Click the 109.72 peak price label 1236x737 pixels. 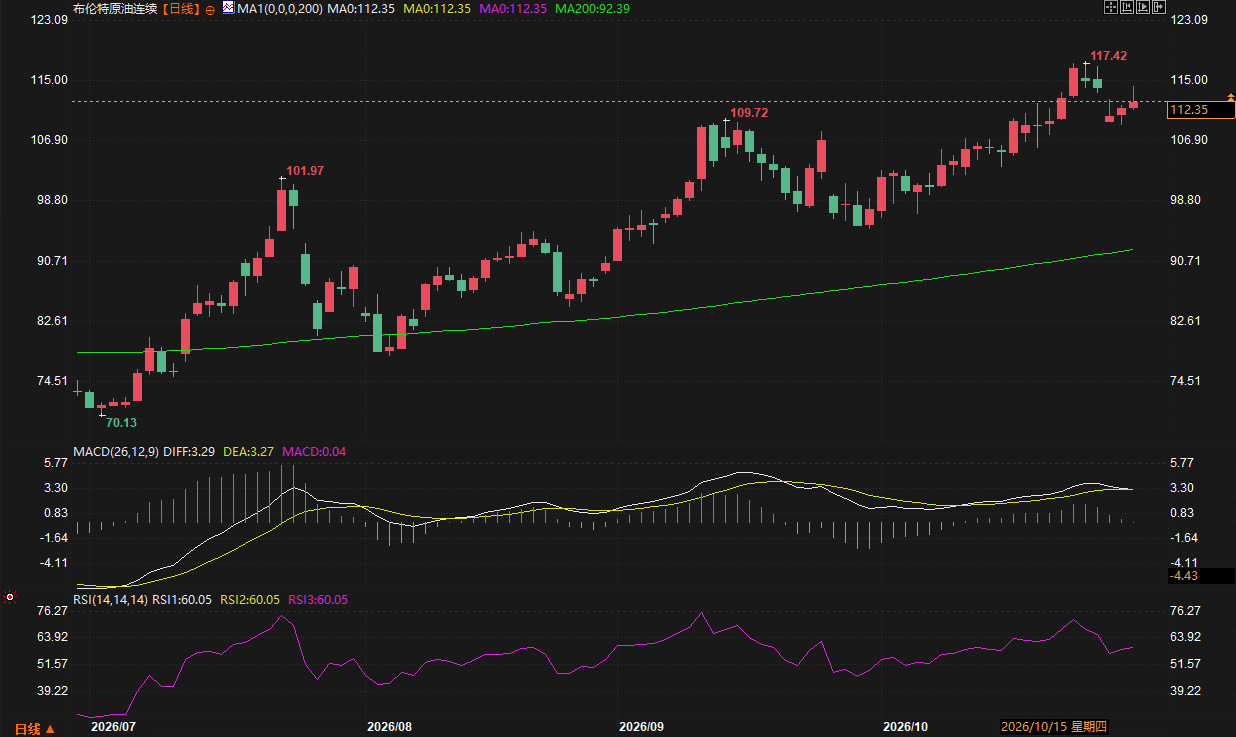(x=749, y=113)
